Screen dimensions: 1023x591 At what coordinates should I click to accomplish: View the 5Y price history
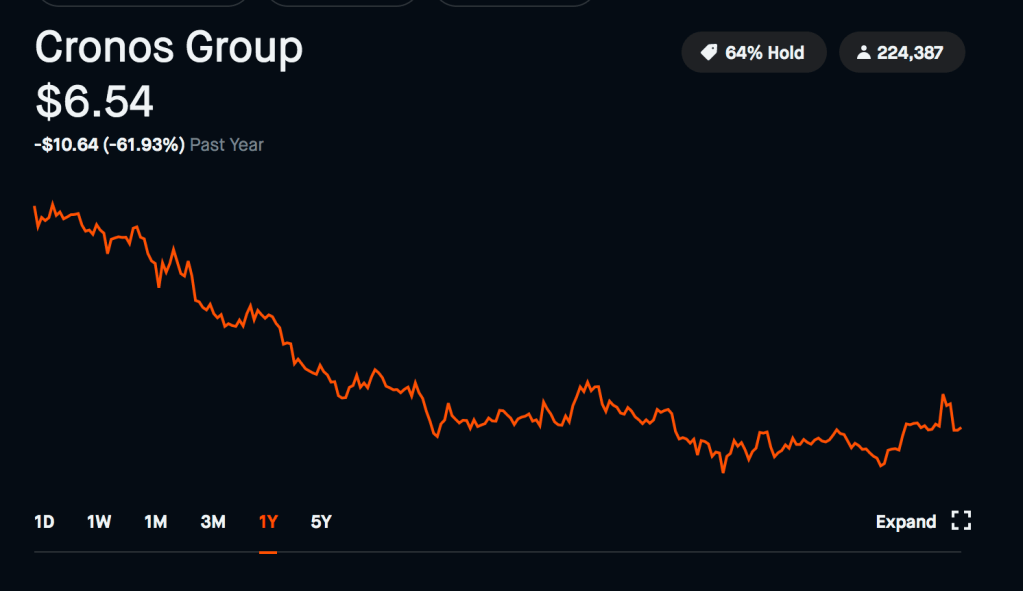321,521
